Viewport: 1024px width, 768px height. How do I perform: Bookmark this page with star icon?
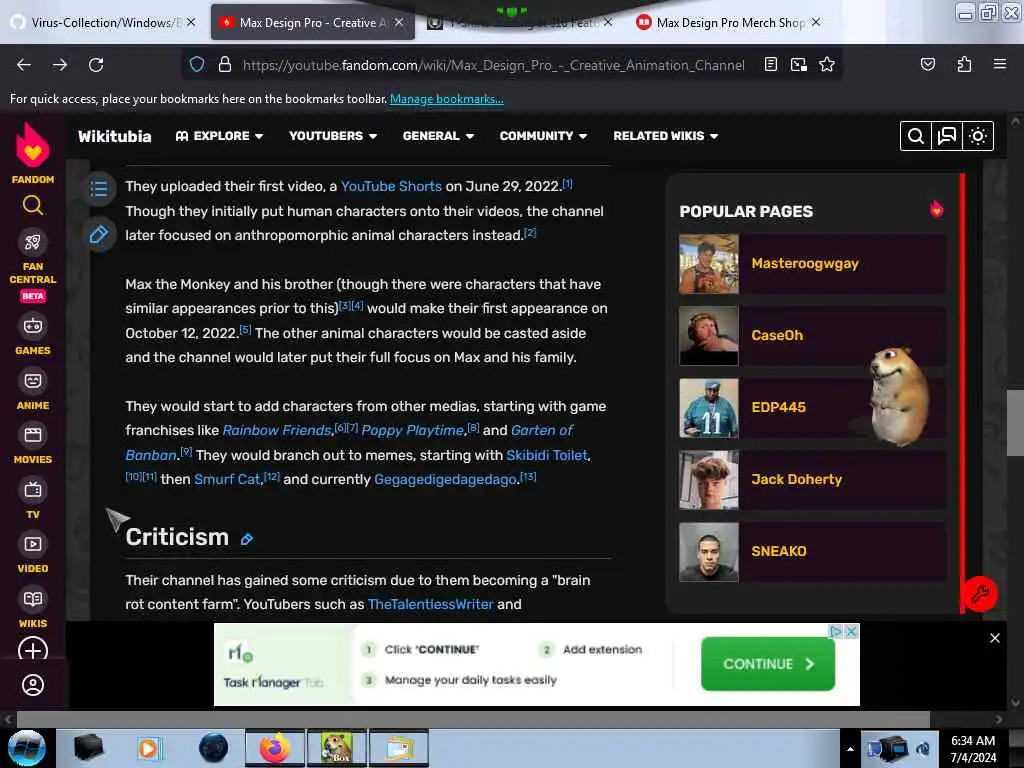coord(827,65)
